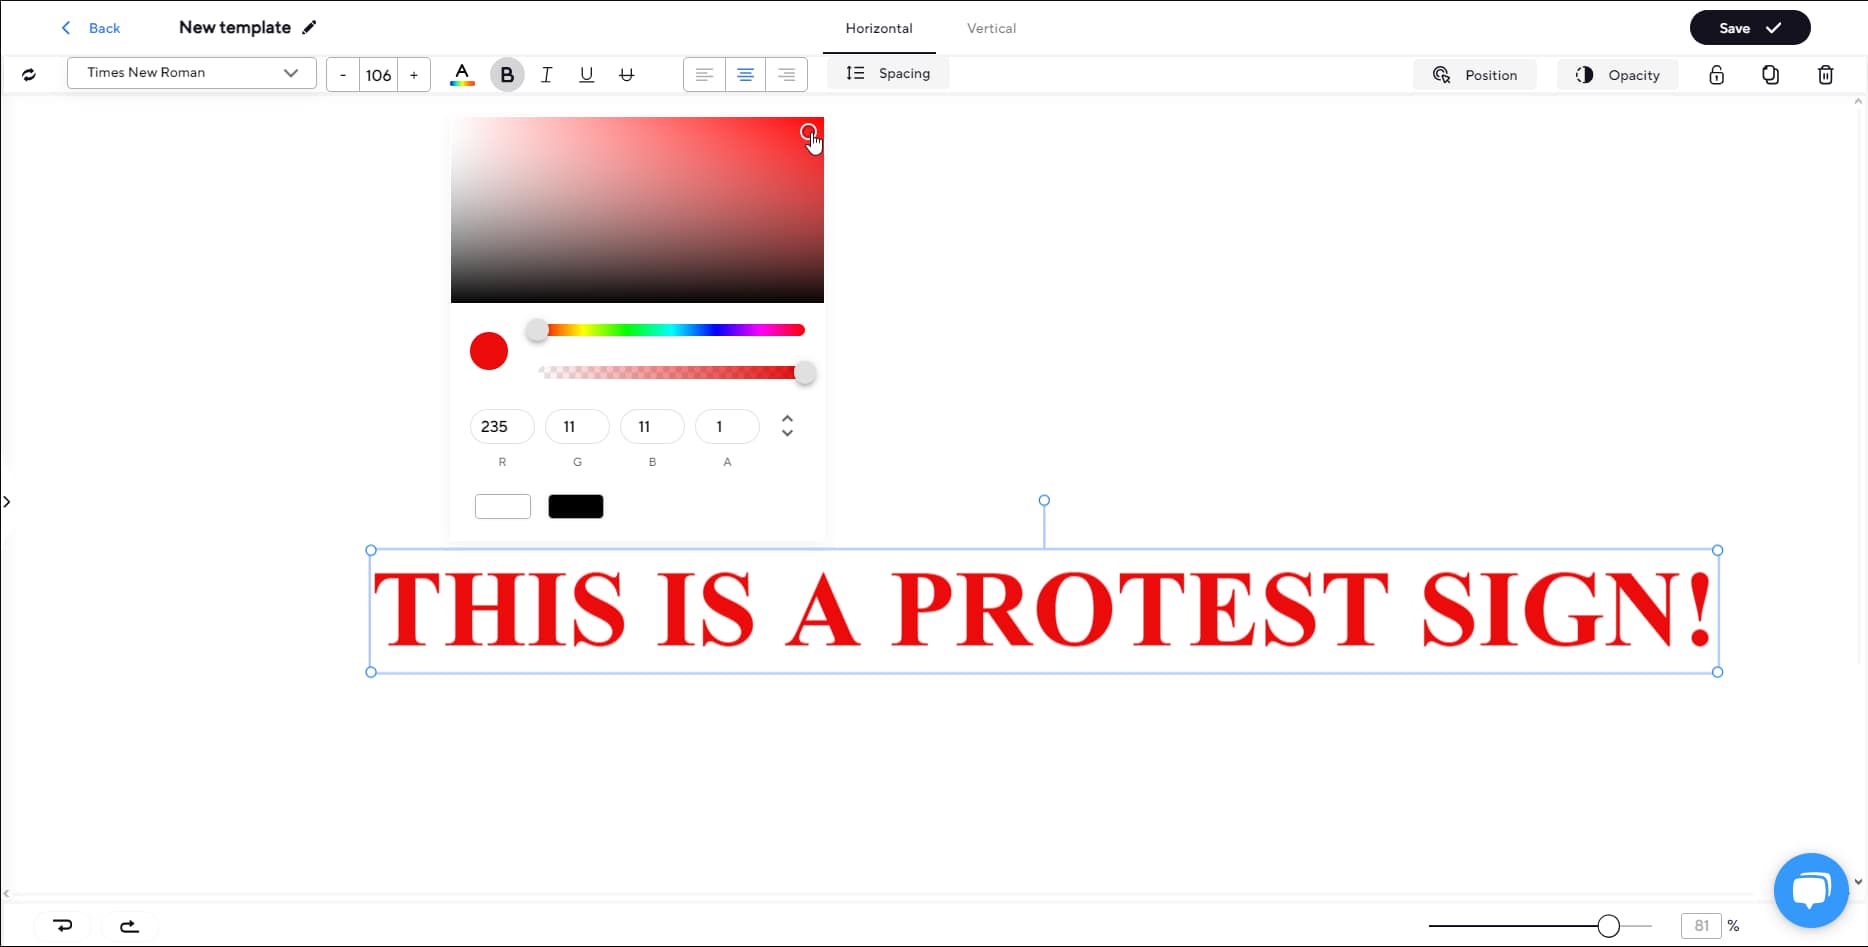Switch to the Vertical tab
1868x947 pixels.
(991, 28)
